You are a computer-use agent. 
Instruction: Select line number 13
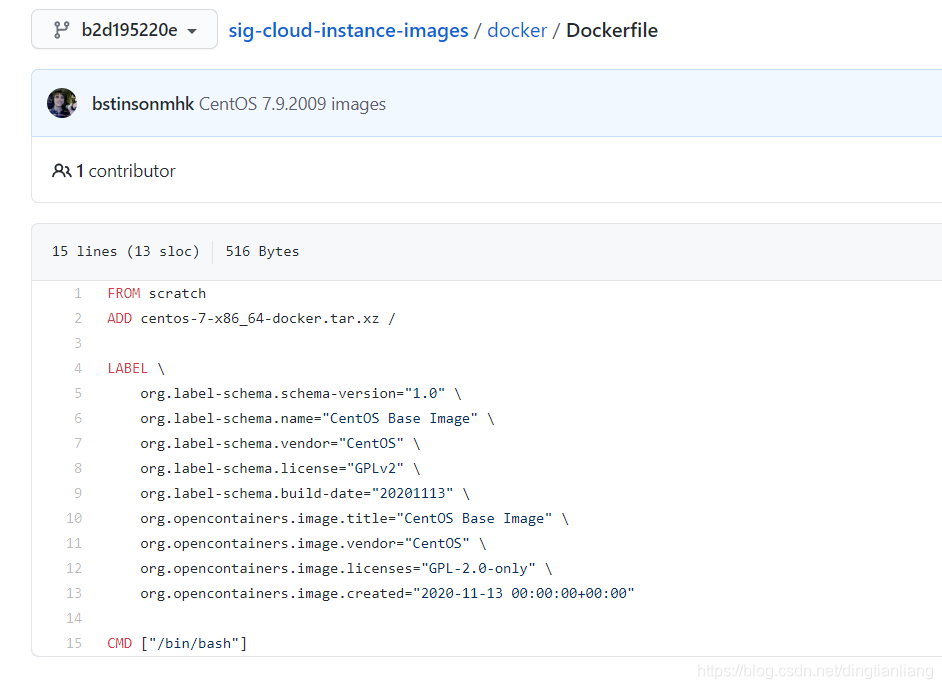click(74, 593)
